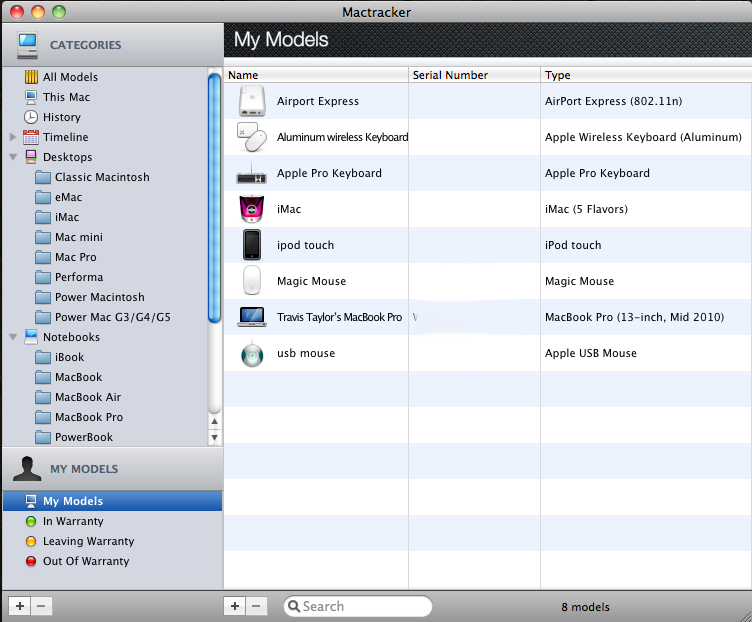Select the In Warranty smart list
The image size is (752, 622).
[x=73, y=521]
